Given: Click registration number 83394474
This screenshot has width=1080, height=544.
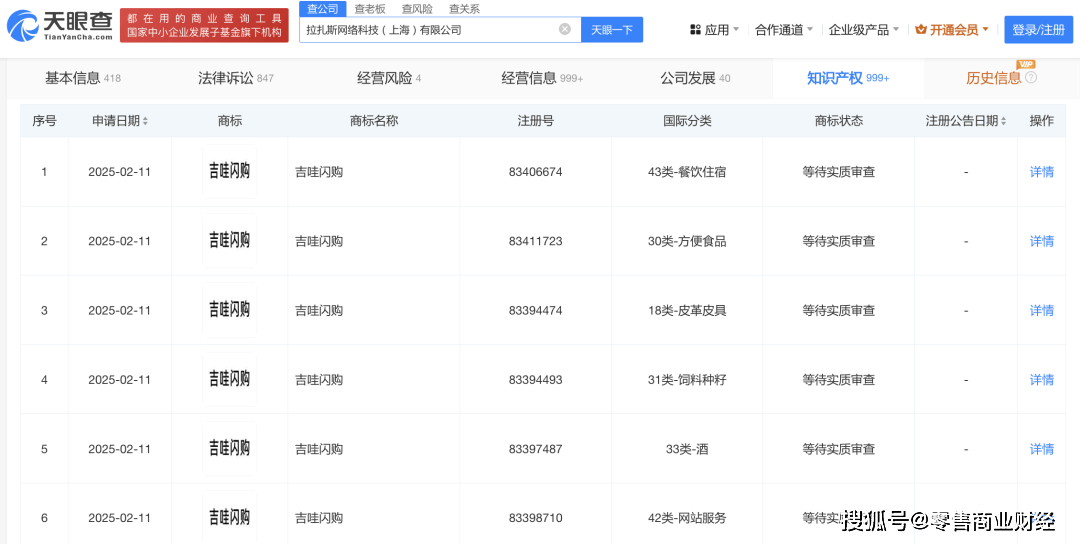Looking at the screenshot, I should pyautogui.click(x=535, y=311).
